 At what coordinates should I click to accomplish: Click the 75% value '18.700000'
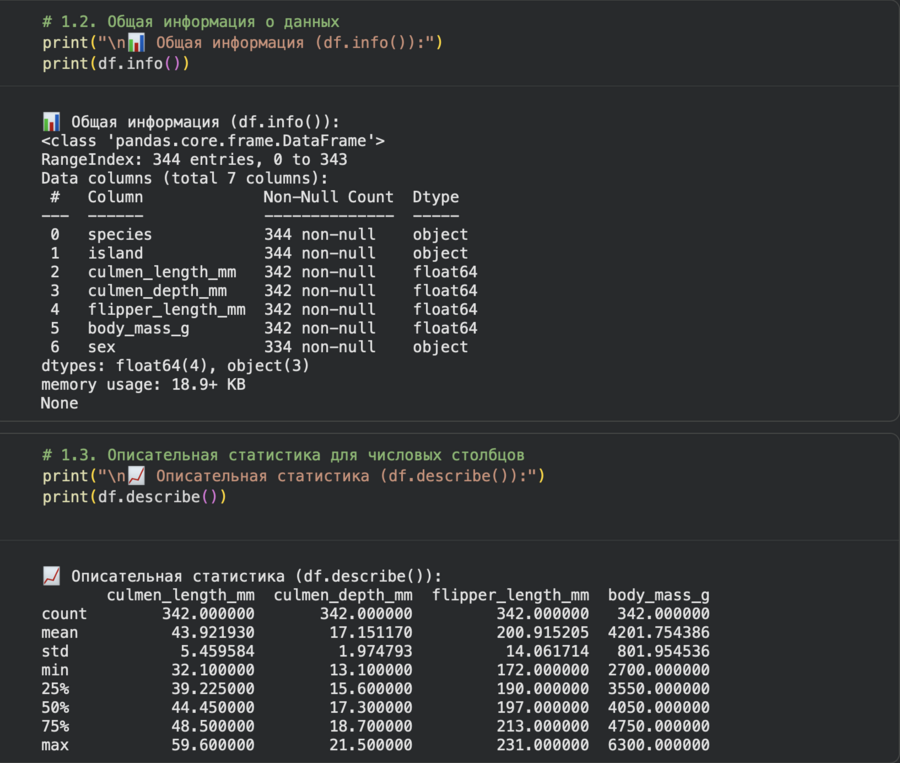click(371, 726)
